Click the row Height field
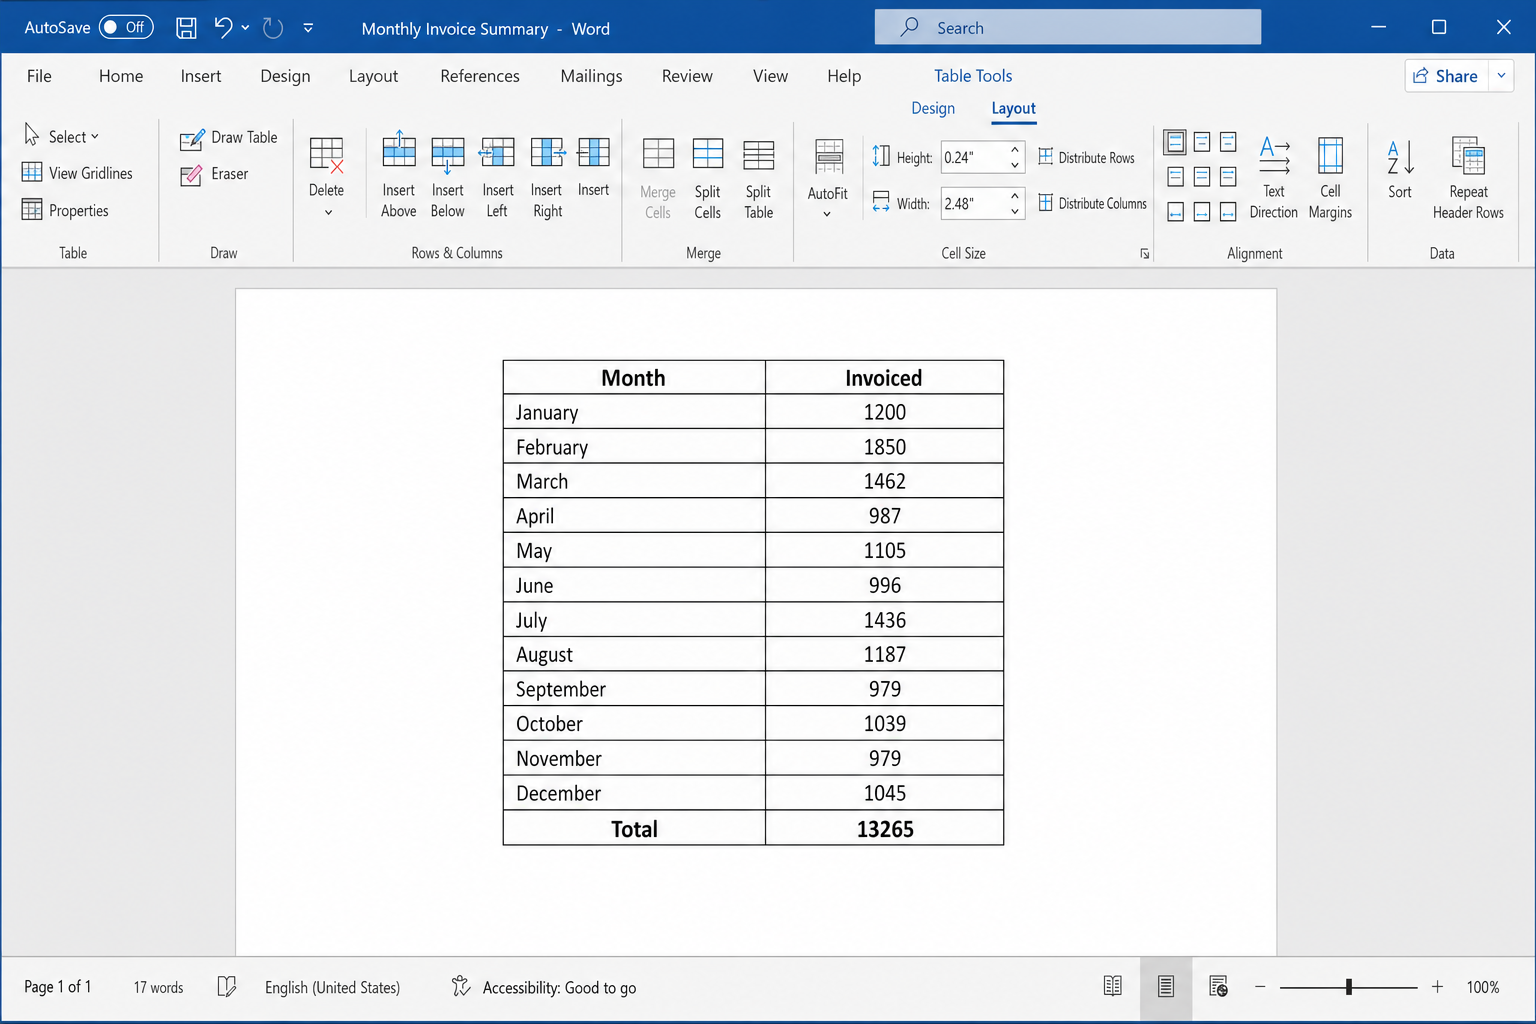The width and height of the screenshot is (1536, 1024). [x=973, y=157]
